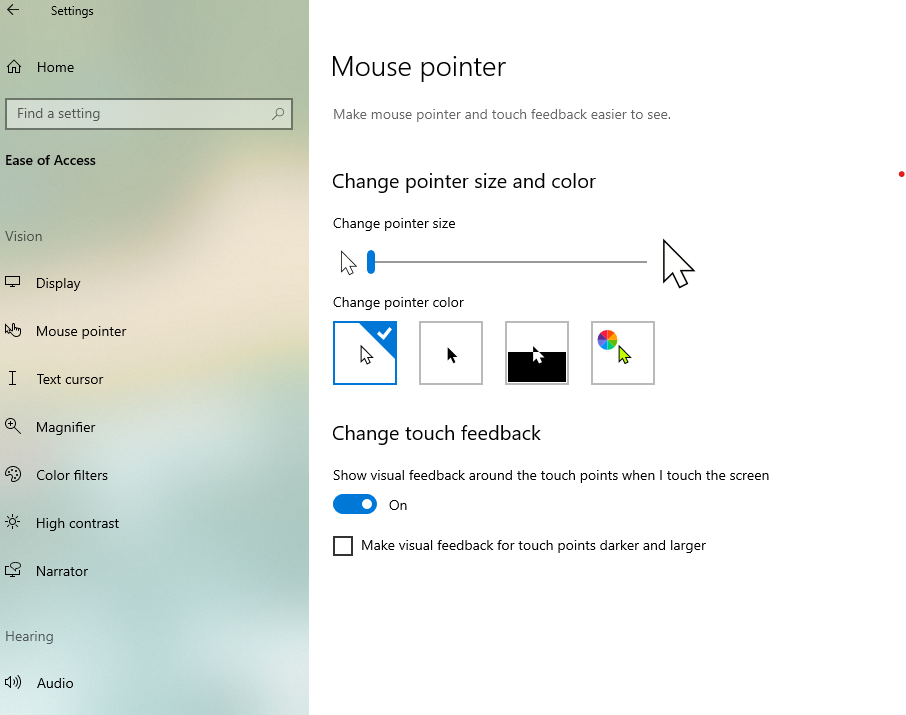Select the black pointer color option
This screenshot has width=906, height=715.
click(x=450, y=353)
